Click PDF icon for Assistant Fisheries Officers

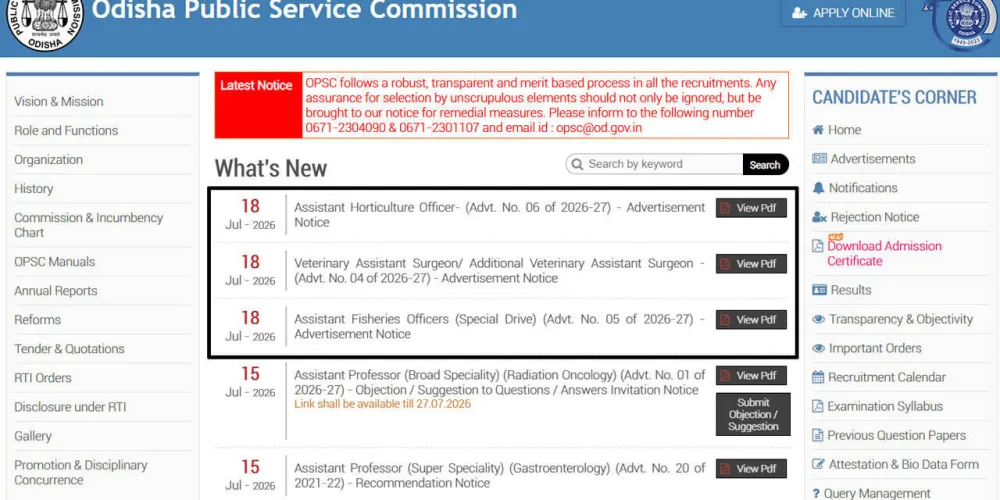point(725,320)
